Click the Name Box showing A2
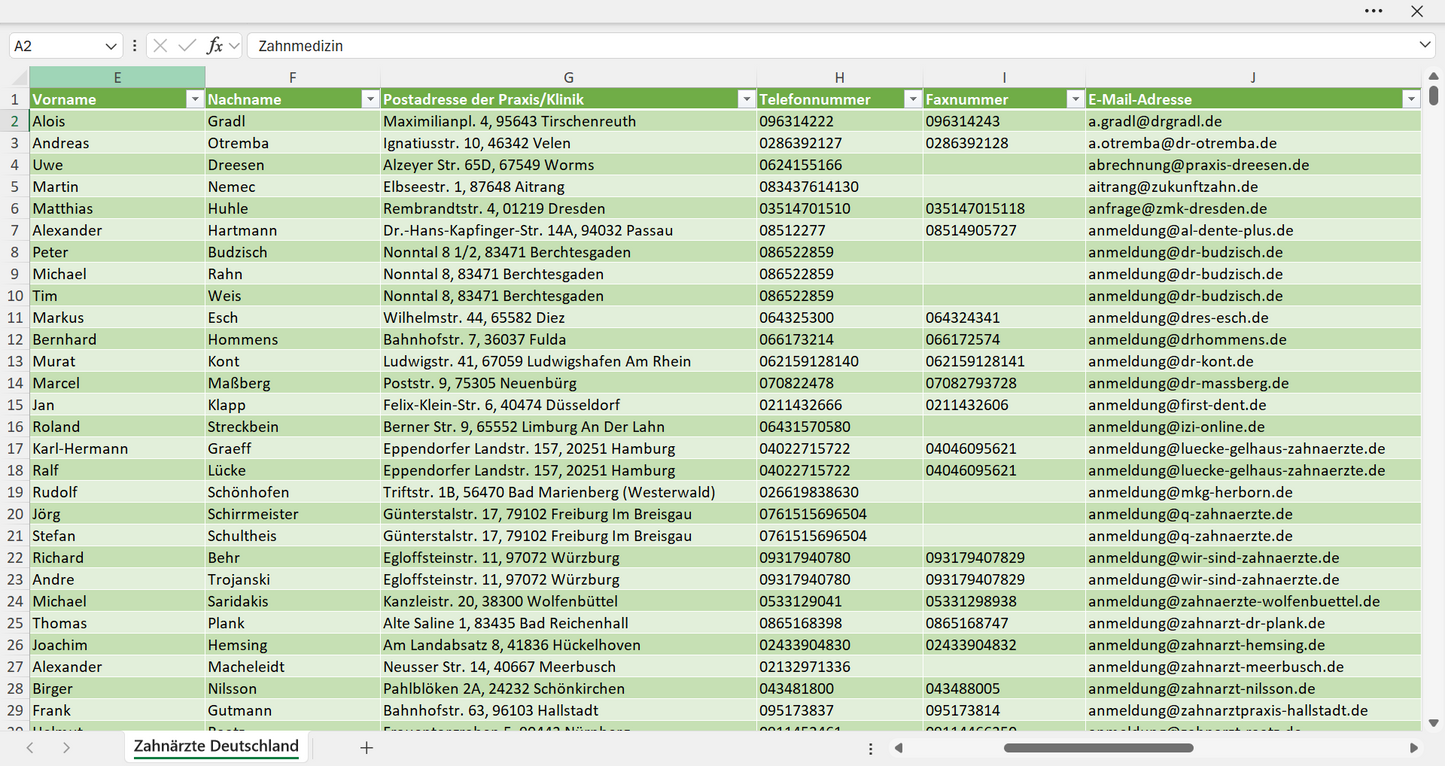This screenshot has height=766, width=1445. tap(56, 46)
